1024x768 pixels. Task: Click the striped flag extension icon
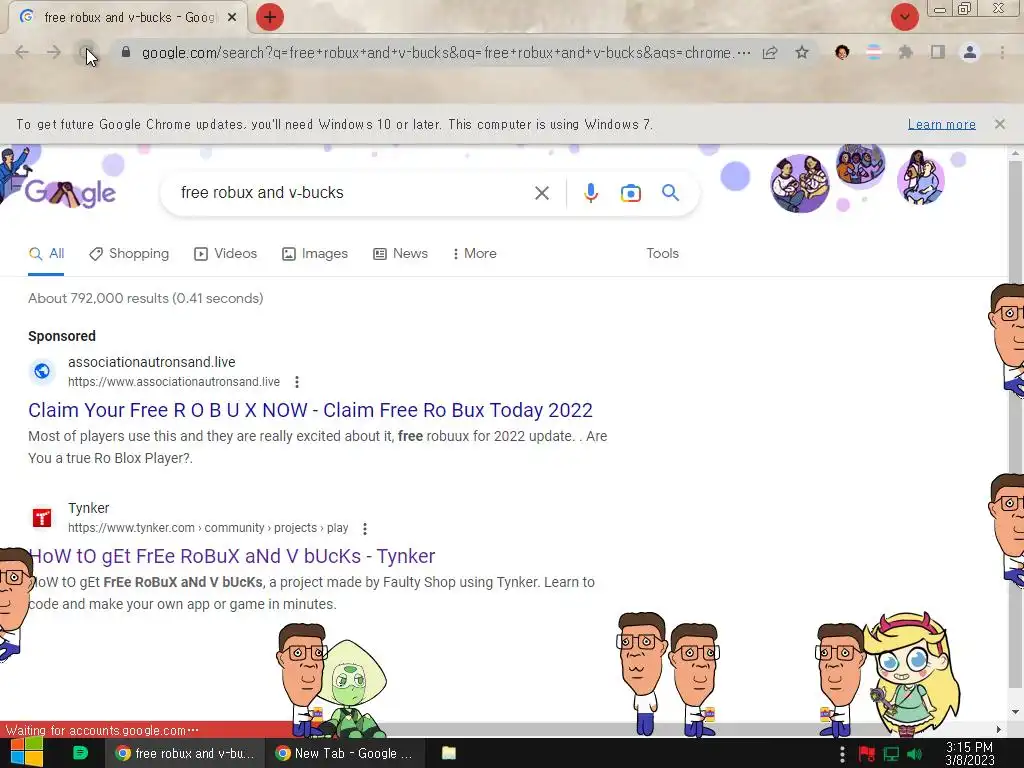(x=874, y=52)
